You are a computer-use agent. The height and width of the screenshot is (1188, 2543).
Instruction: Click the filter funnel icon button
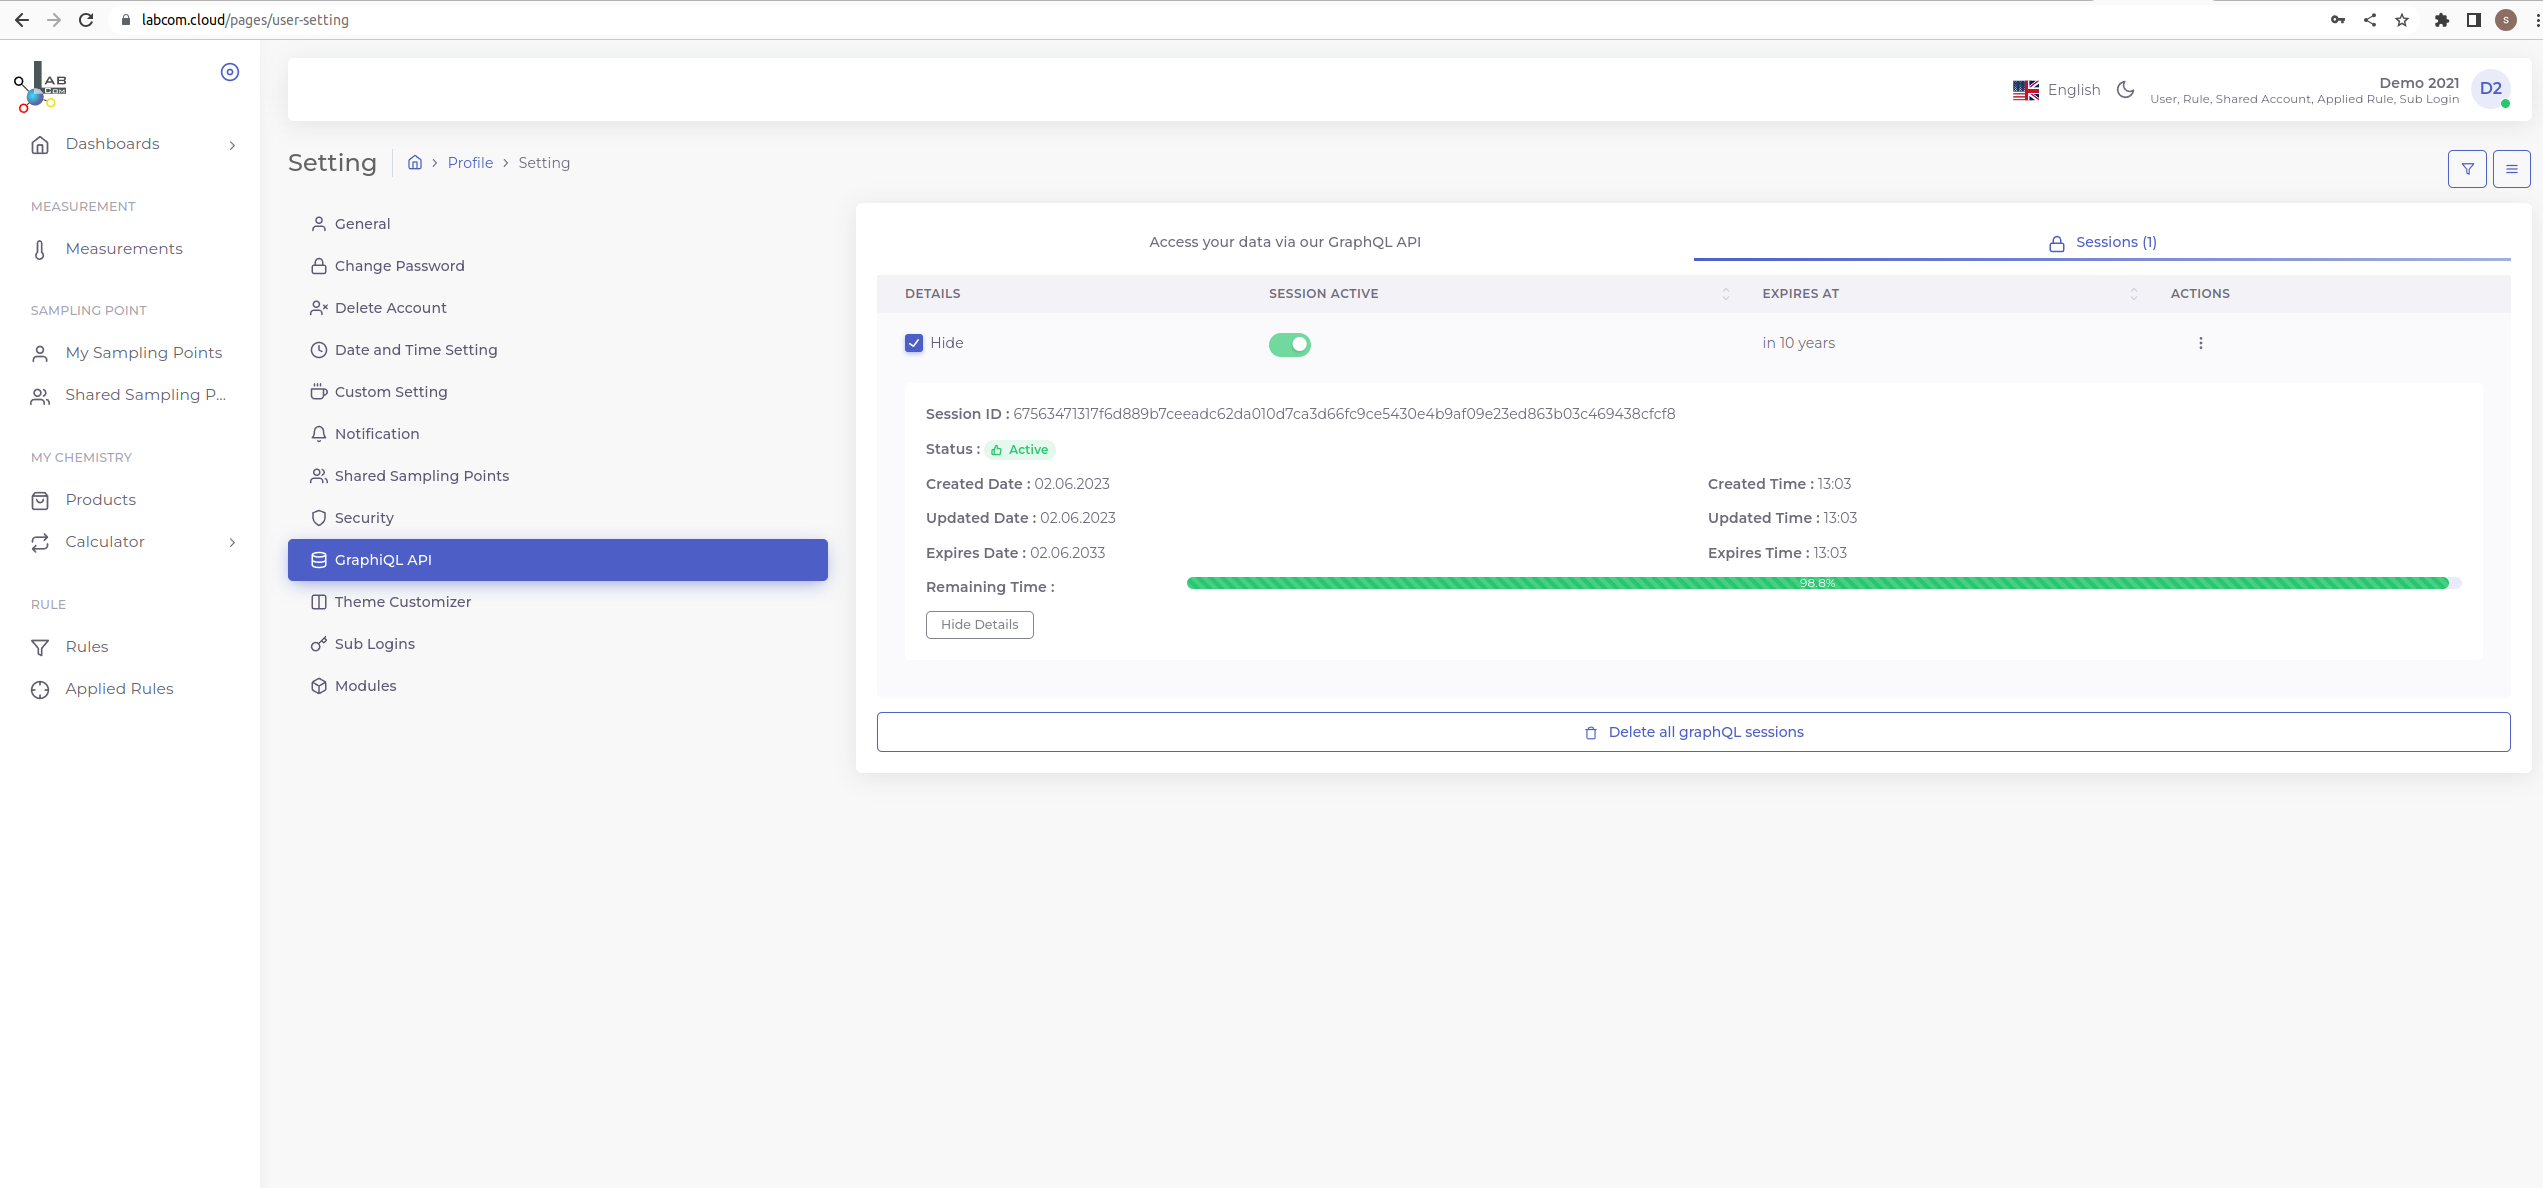(x=2467, y=169)
